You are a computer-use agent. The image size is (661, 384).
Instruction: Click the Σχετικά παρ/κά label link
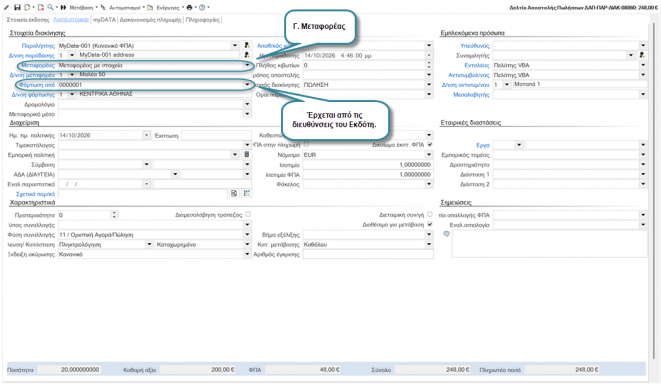coord(35,194)
